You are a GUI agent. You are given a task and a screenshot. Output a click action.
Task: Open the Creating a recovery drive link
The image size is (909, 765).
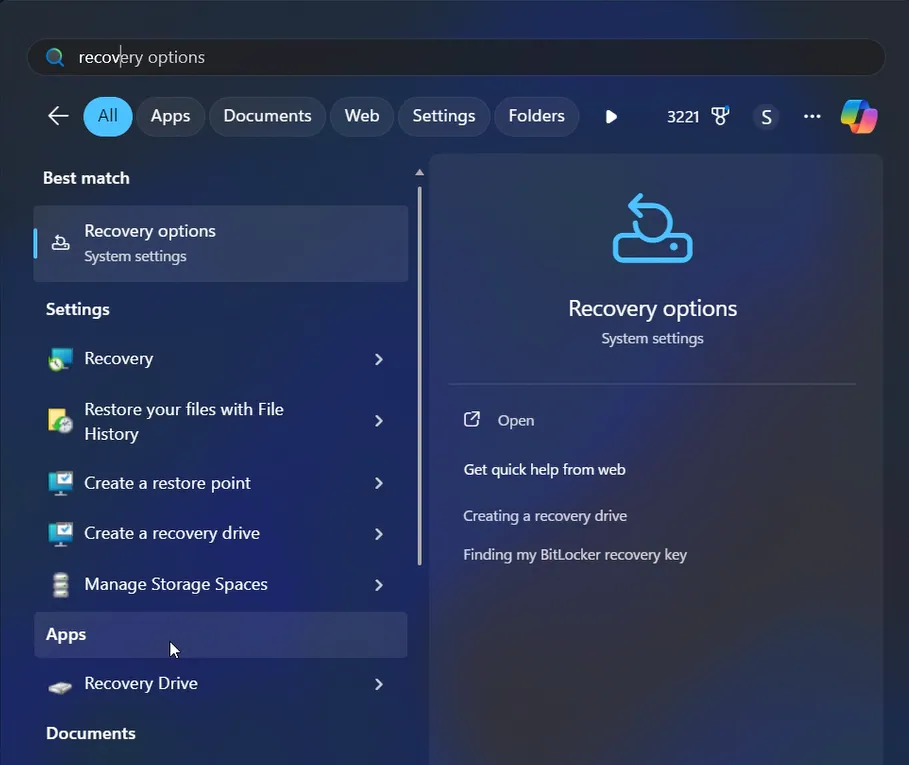[x=545, y=516]
